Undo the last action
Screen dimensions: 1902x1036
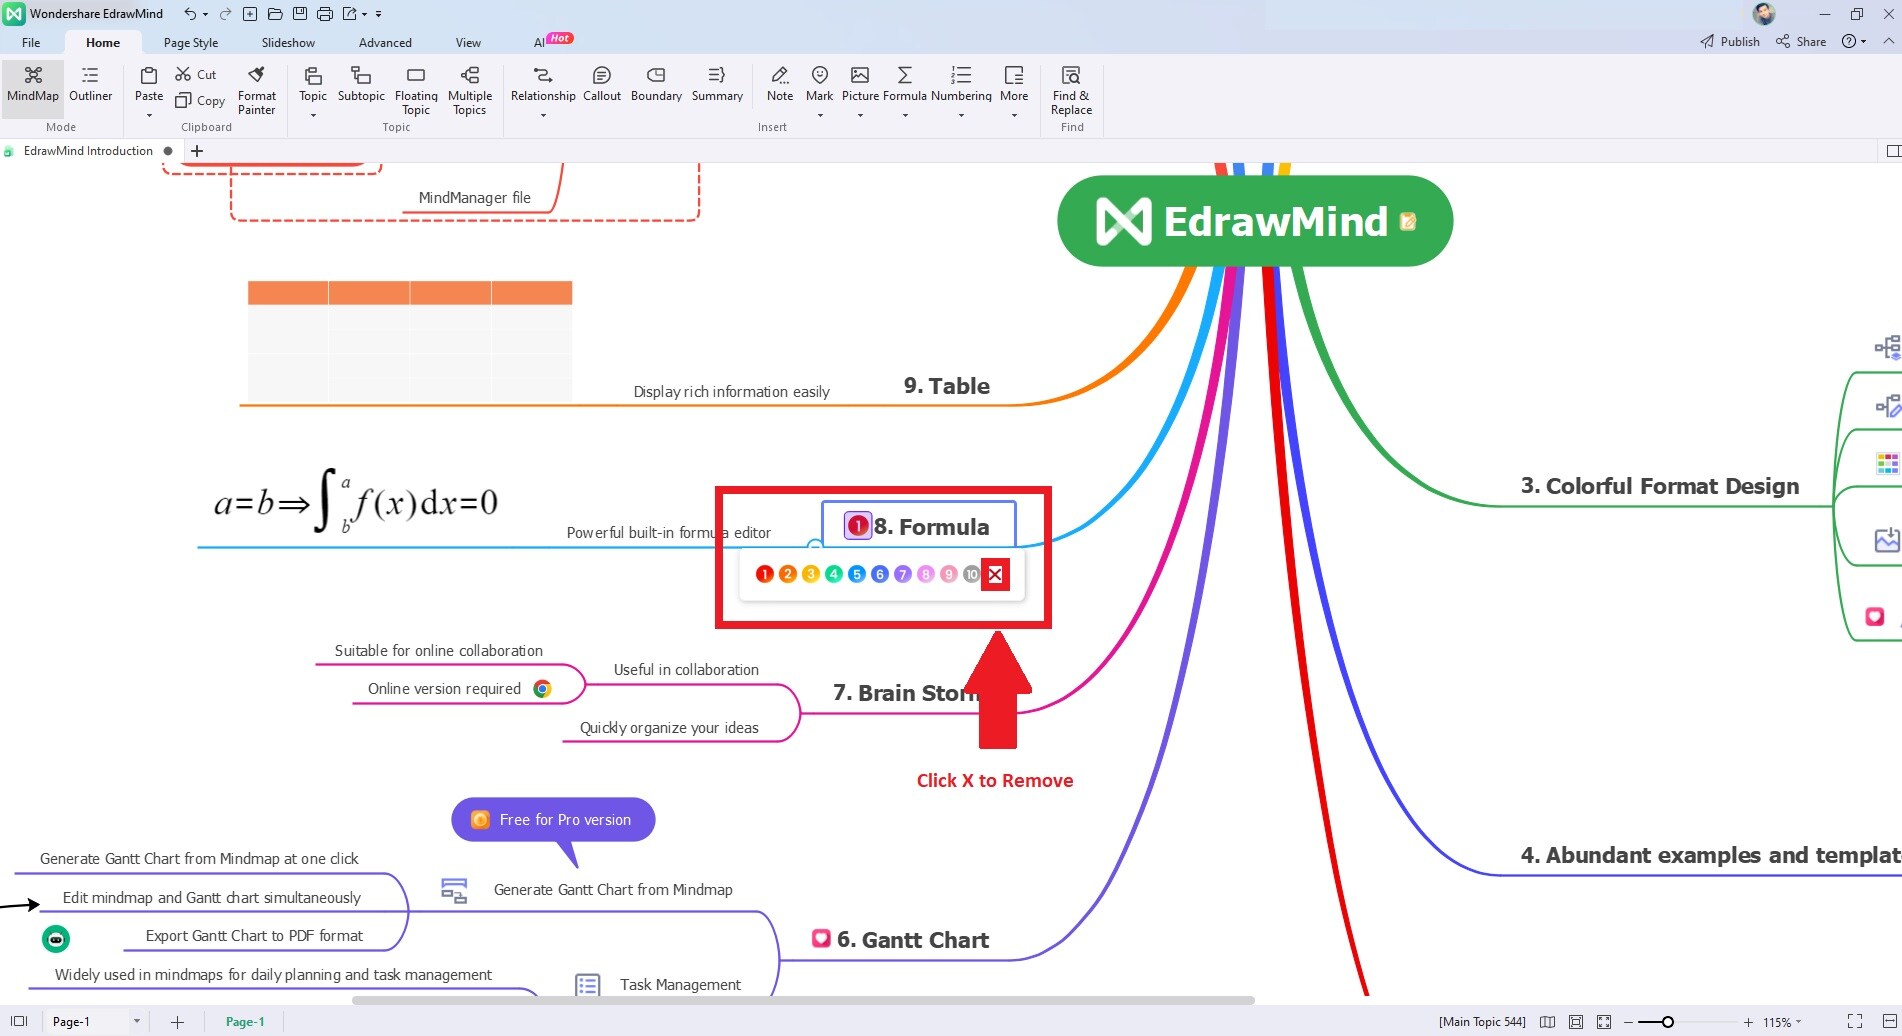pyautogui.click(x=190, y=14)
